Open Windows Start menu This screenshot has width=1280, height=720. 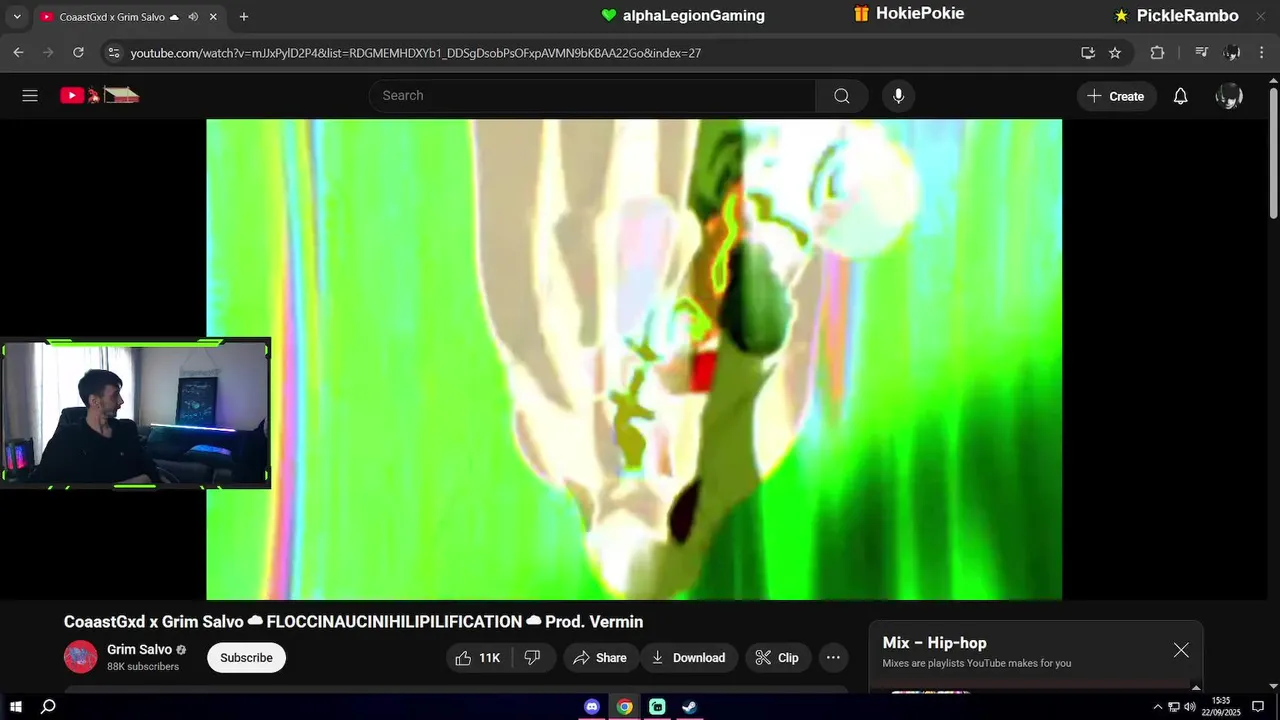tap(16, 707)
